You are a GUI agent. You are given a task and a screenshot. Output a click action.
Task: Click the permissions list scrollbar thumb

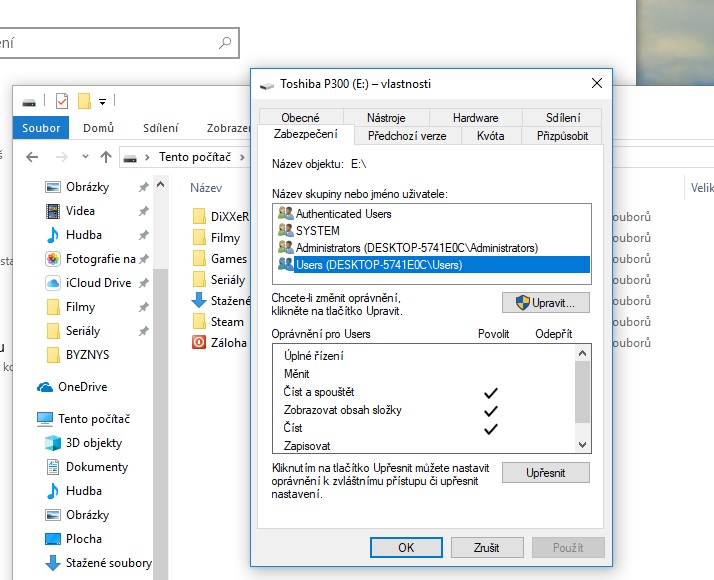tap(582, 392)
